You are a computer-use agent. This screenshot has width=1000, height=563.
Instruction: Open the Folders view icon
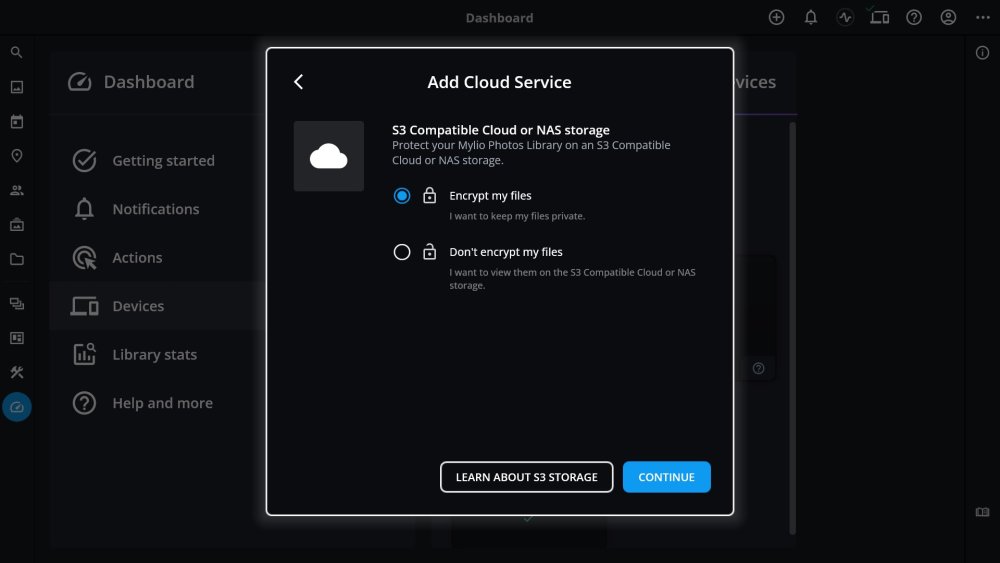[17, 259]
